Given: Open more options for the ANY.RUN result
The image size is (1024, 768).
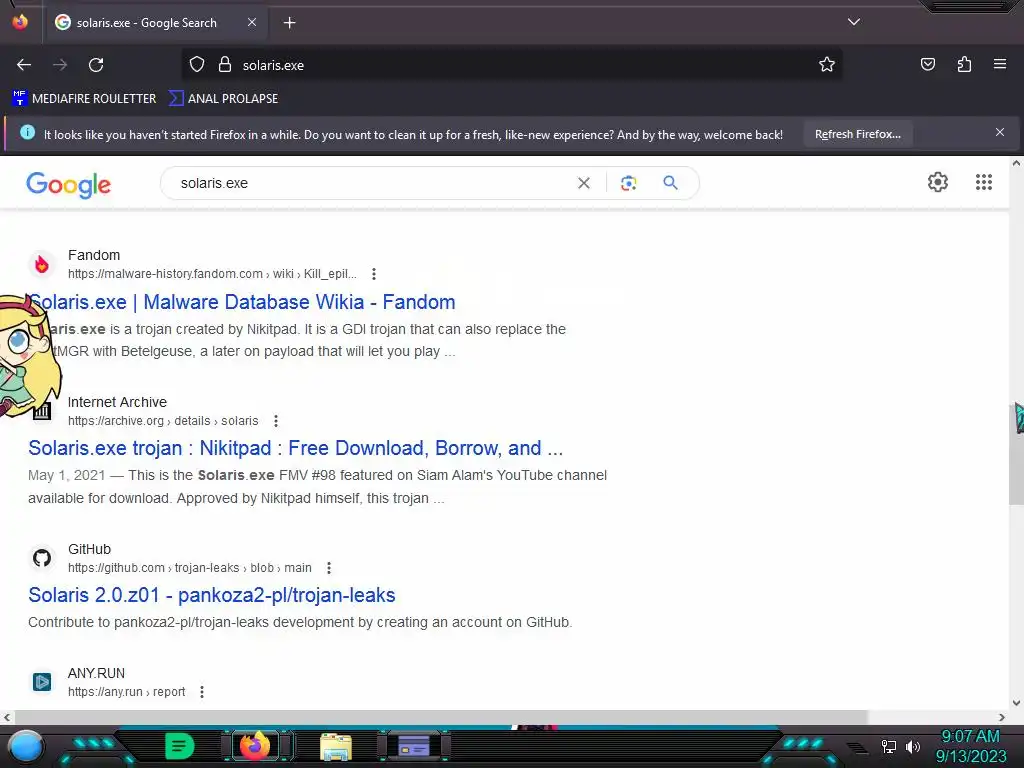Looking at the screenshot, I should [202, 692].
